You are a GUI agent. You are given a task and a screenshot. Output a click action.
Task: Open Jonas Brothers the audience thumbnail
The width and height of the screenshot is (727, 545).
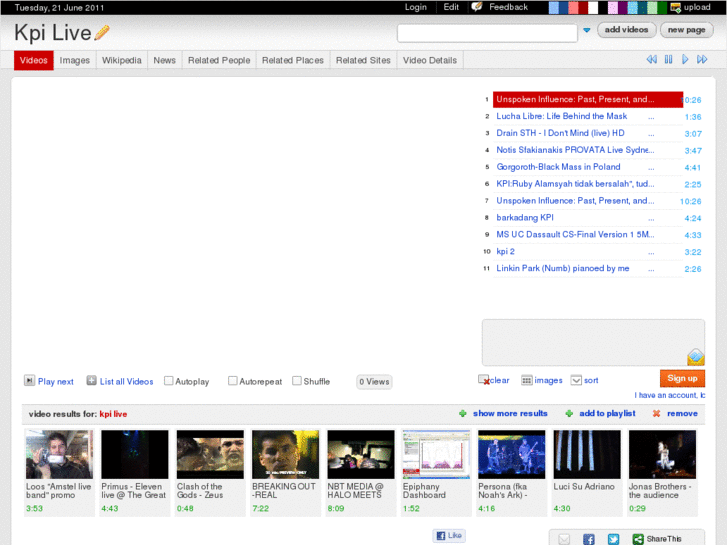(x=662, y=454)
